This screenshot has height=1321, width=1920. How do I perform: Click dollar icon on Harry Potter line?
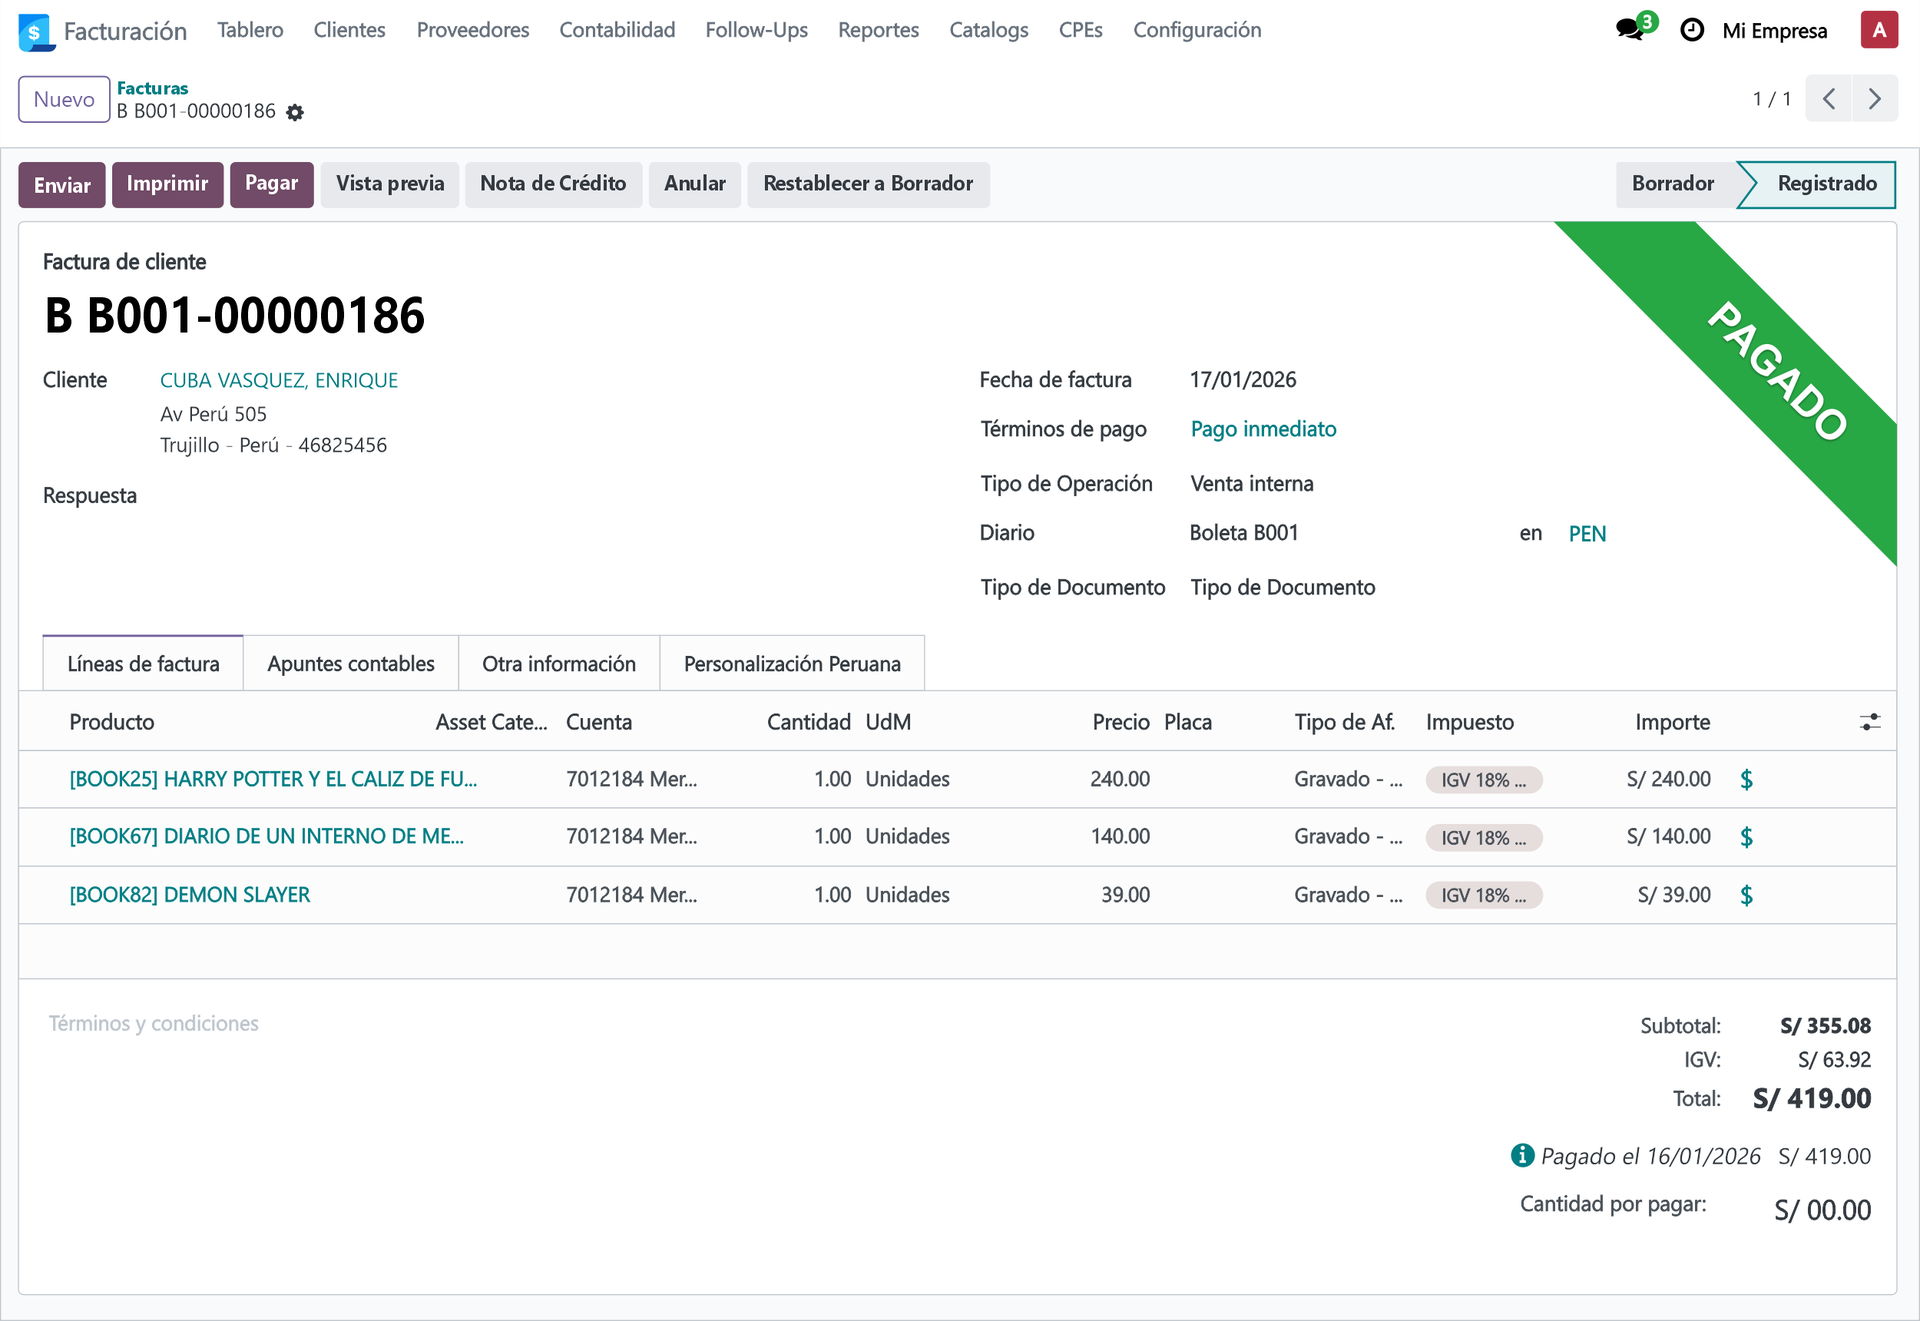coord(1746,779)
